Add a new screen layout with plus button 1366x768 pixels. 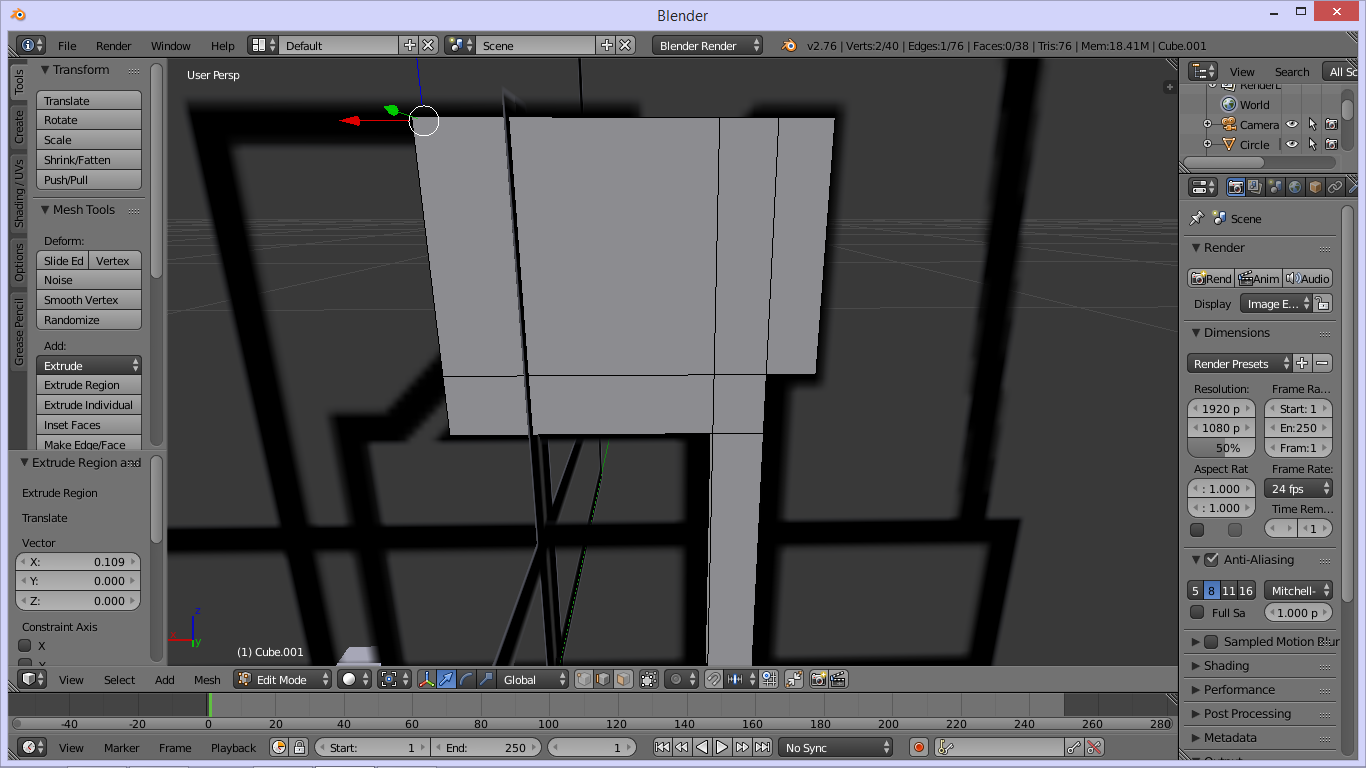(409, 45)
